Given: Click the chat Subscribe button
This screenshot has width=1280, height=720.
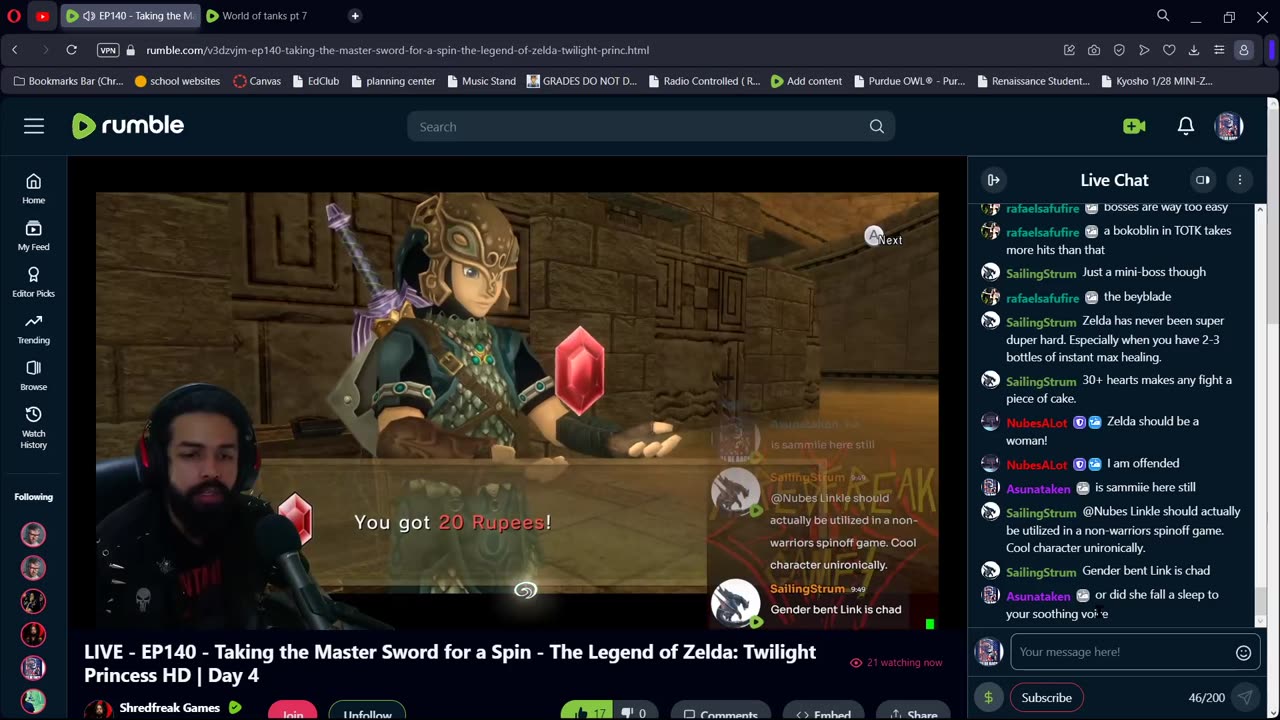Looking at the screenshot, I should (1046, 698).
